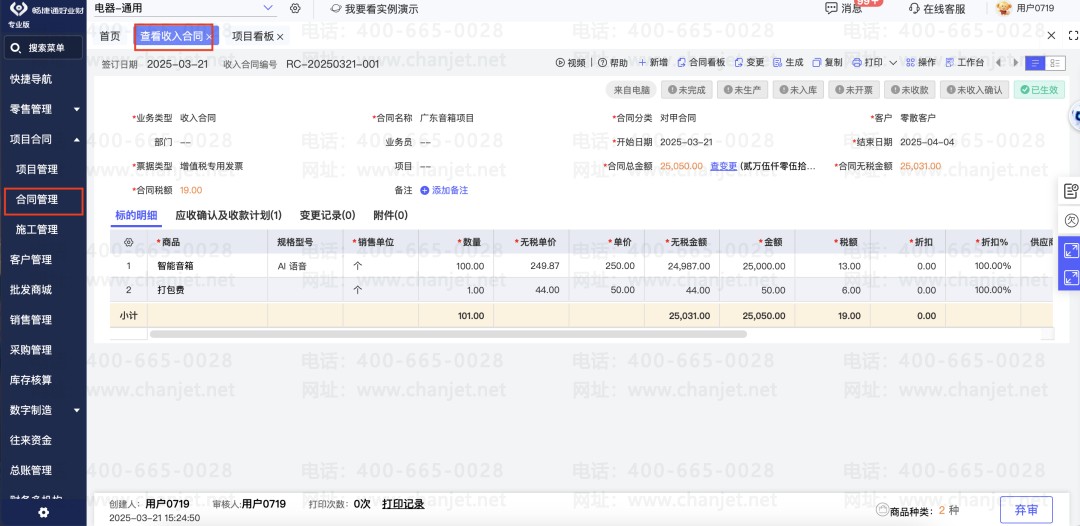Click the 打印记录 link
1080x526 pixels.
tap(403, 504)
